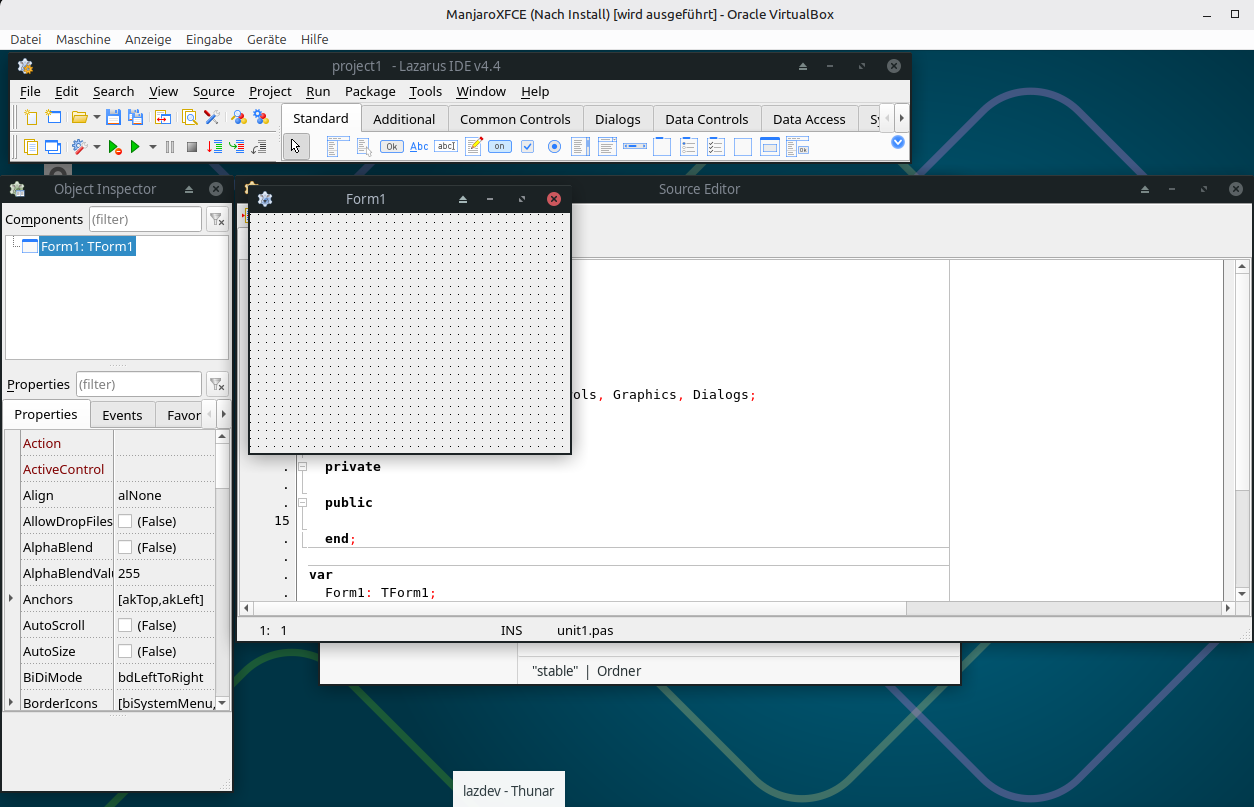
Task: Pick the TLabel 'Abc' component
Action: click(419, 147)
